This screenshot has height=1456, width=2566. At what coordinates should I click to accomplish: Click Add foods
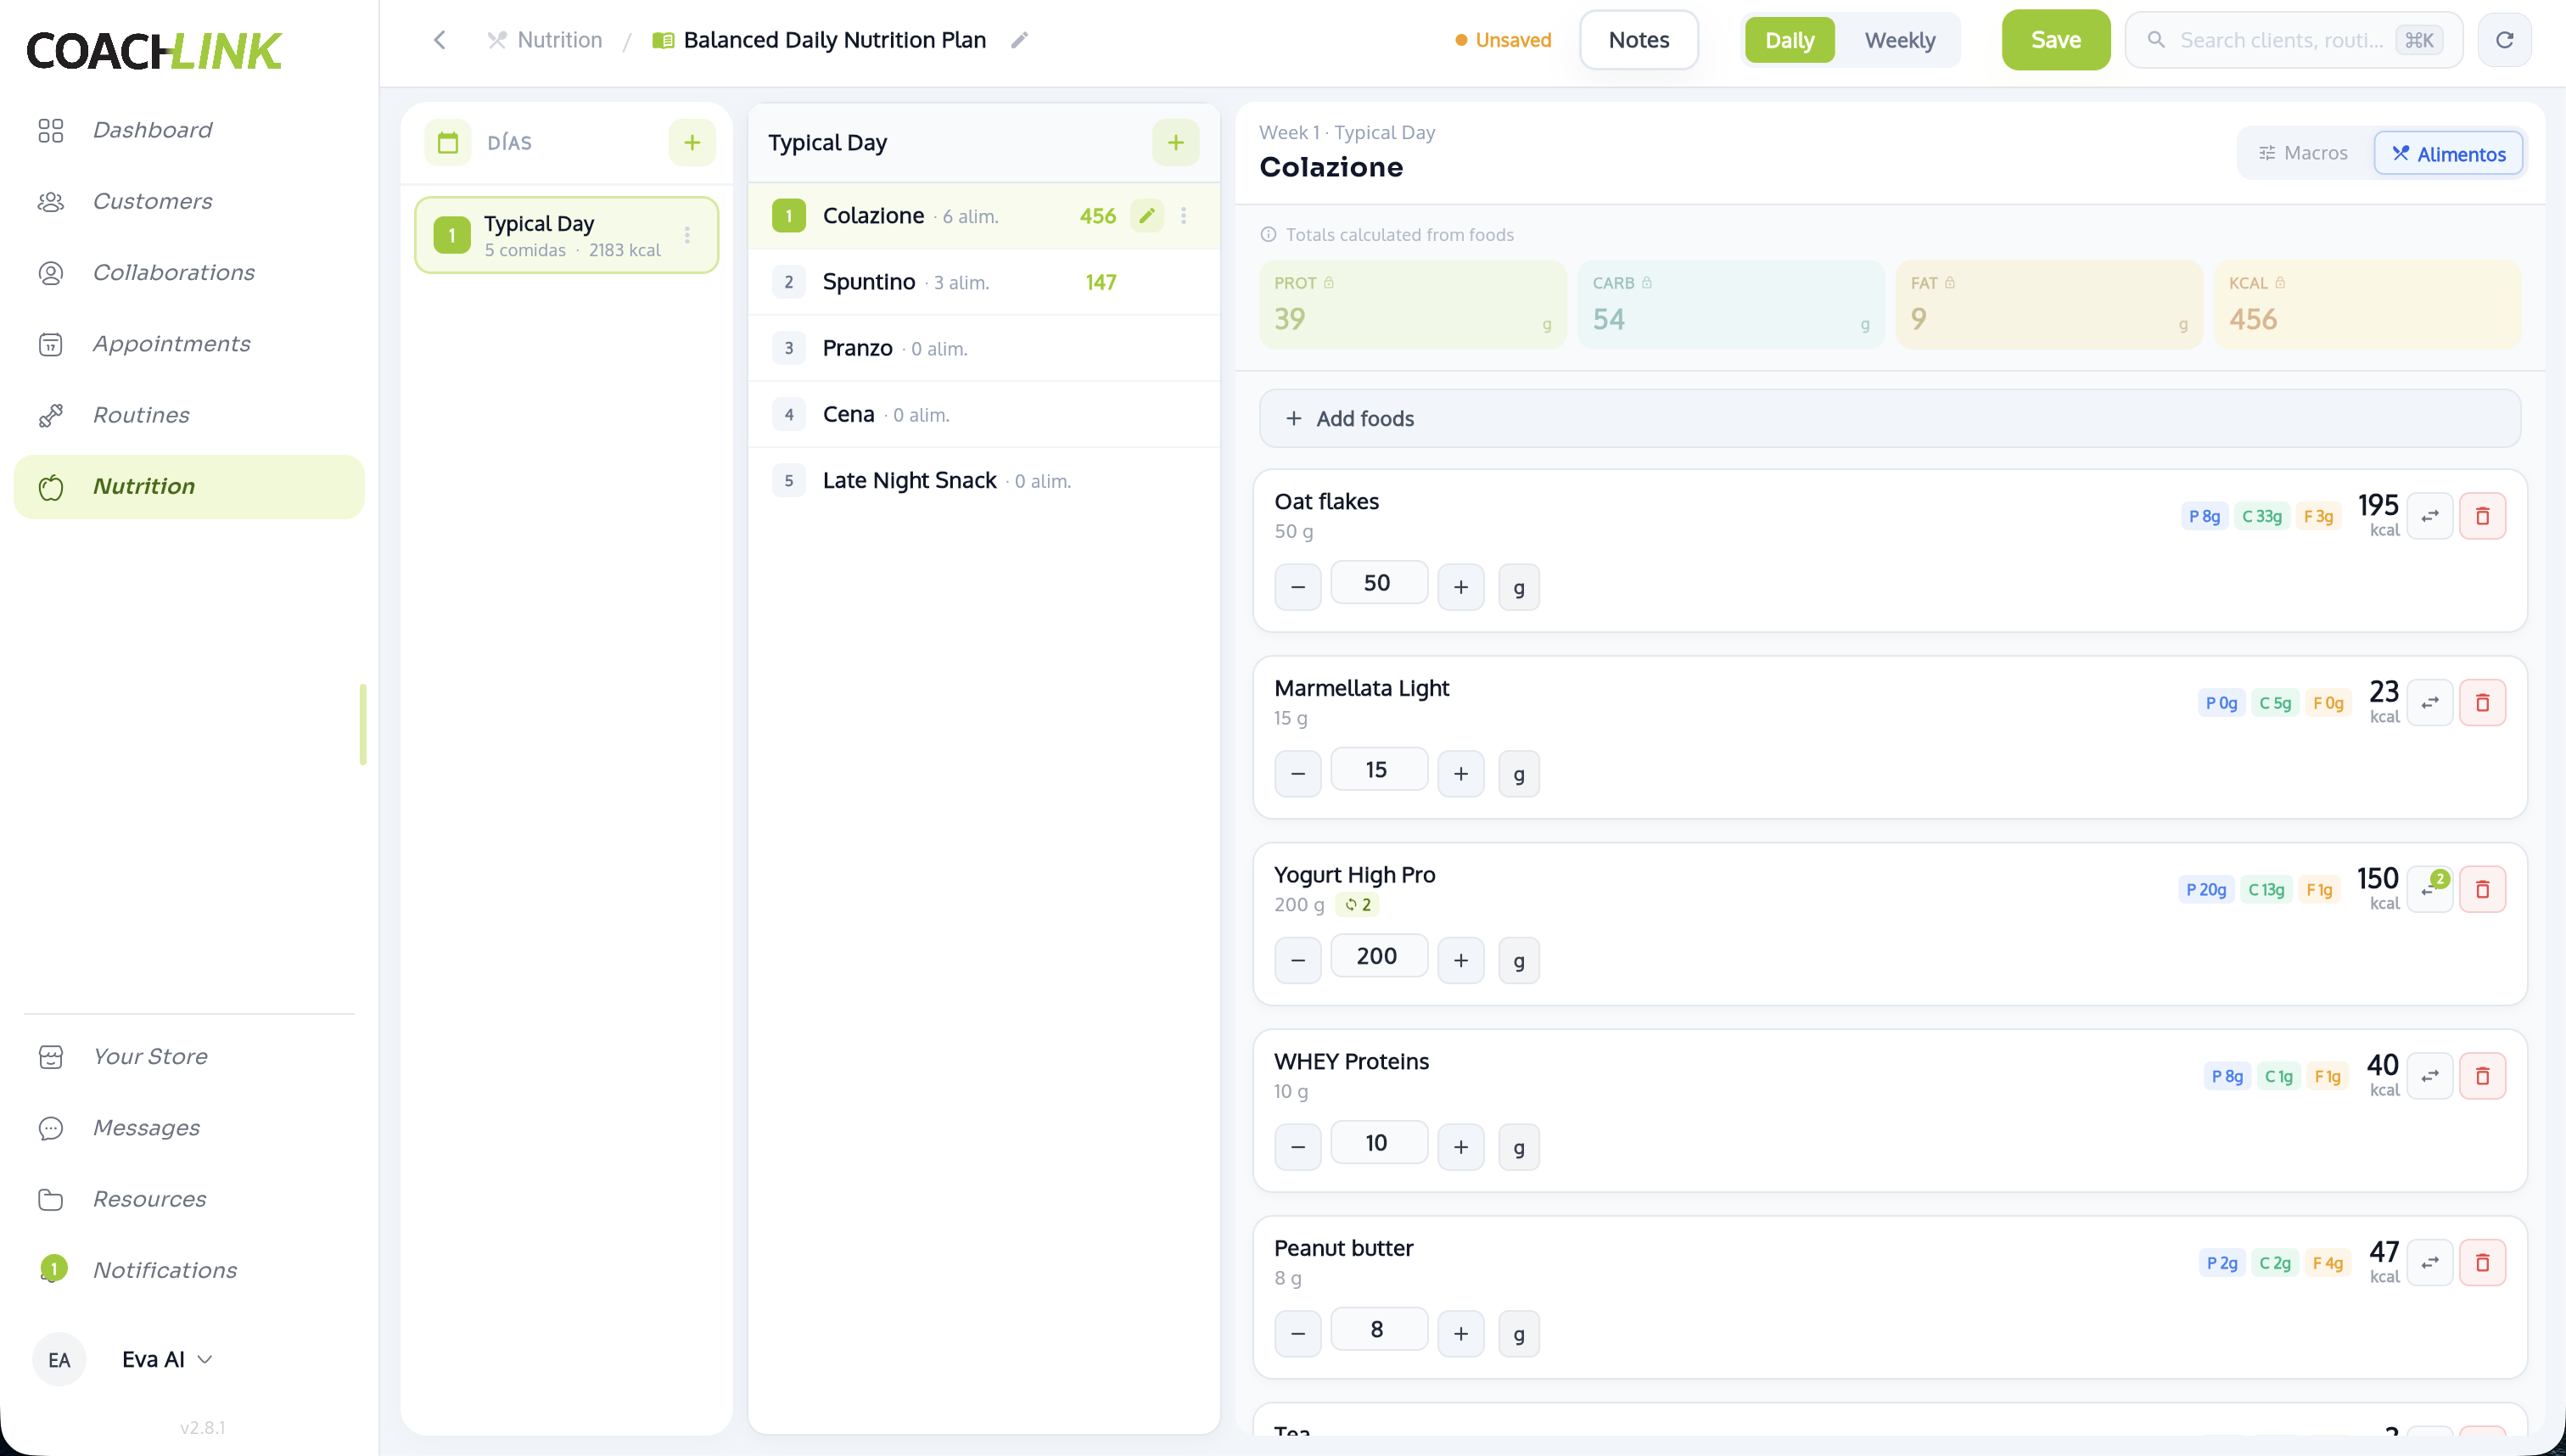point(1889,418)
